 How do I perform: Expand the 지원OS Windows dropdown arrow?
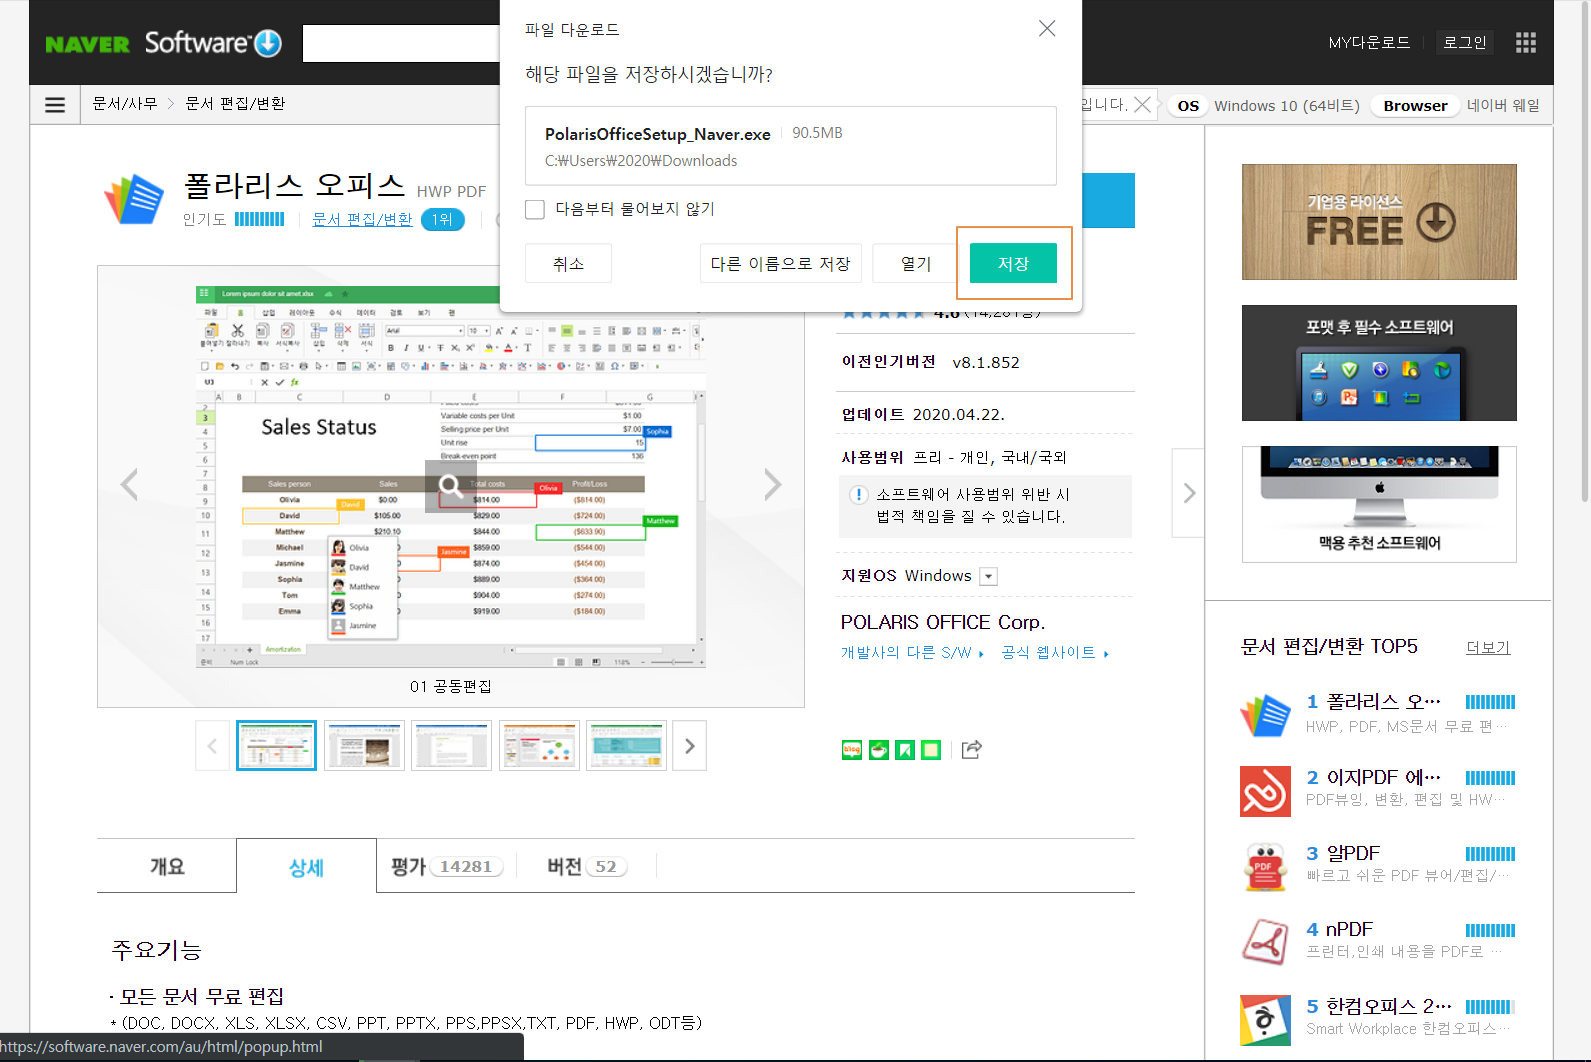click(x=989, y=576)
